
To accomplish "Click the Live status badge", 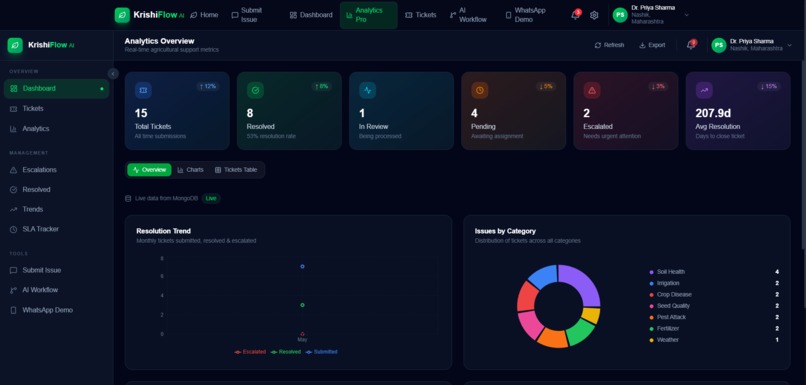I will (211, 198).
